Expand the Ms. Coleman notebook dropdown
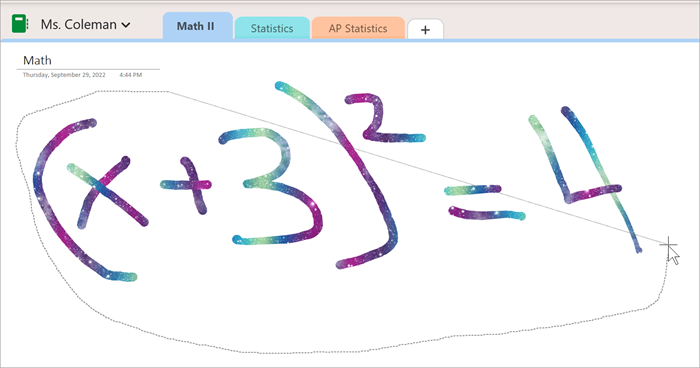 pyautogui.click(x=126, y=25)
